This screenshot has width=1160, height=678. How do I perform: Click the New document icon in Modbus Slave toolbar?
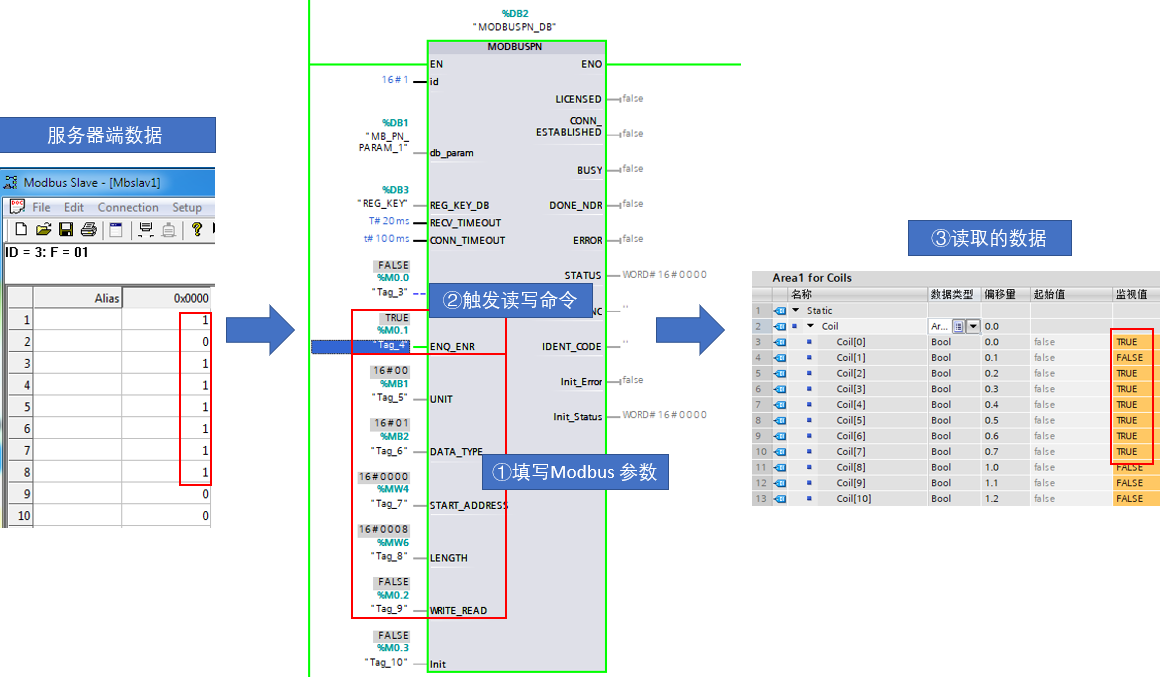pos(21,229)
